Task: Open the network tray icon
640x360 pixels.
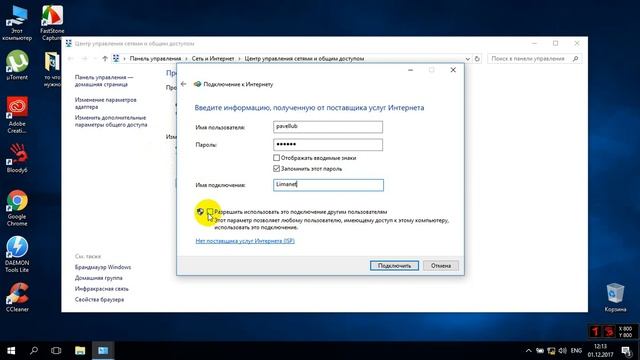Action: pyautogui.click(x=551, y=351)
